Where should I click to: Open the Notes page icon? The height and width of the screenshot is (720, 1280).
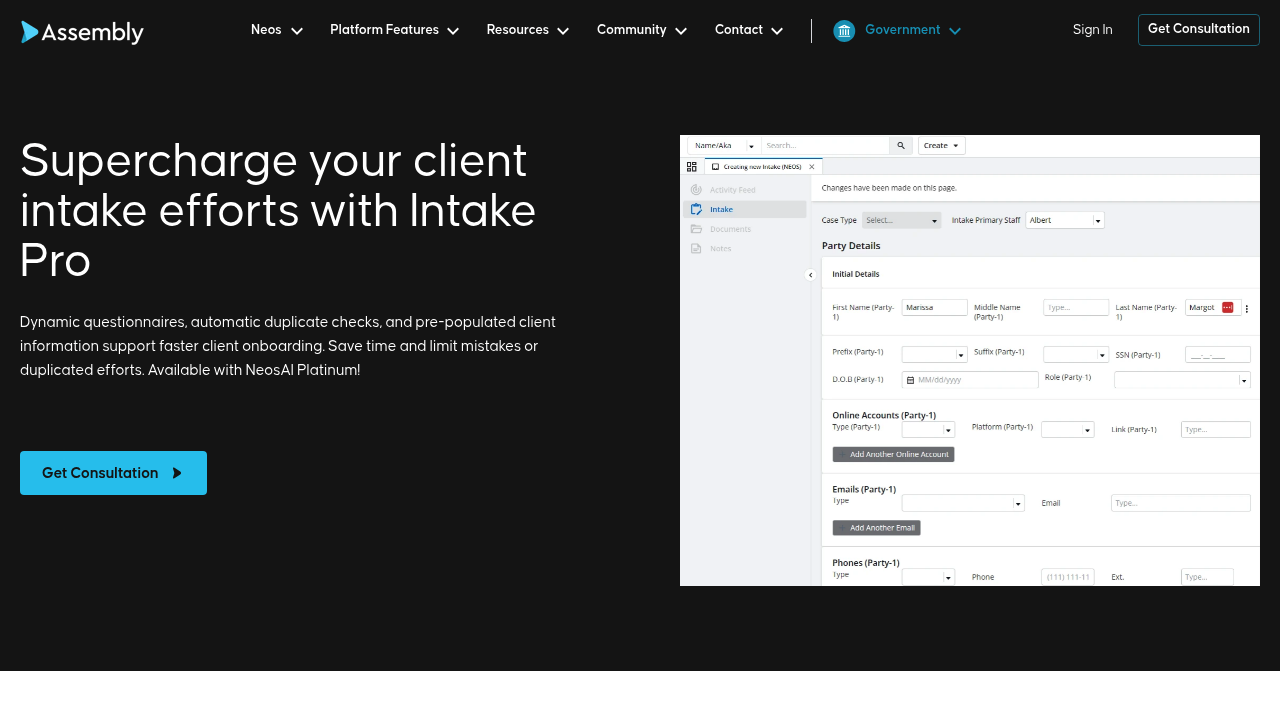tap(696, 248)
